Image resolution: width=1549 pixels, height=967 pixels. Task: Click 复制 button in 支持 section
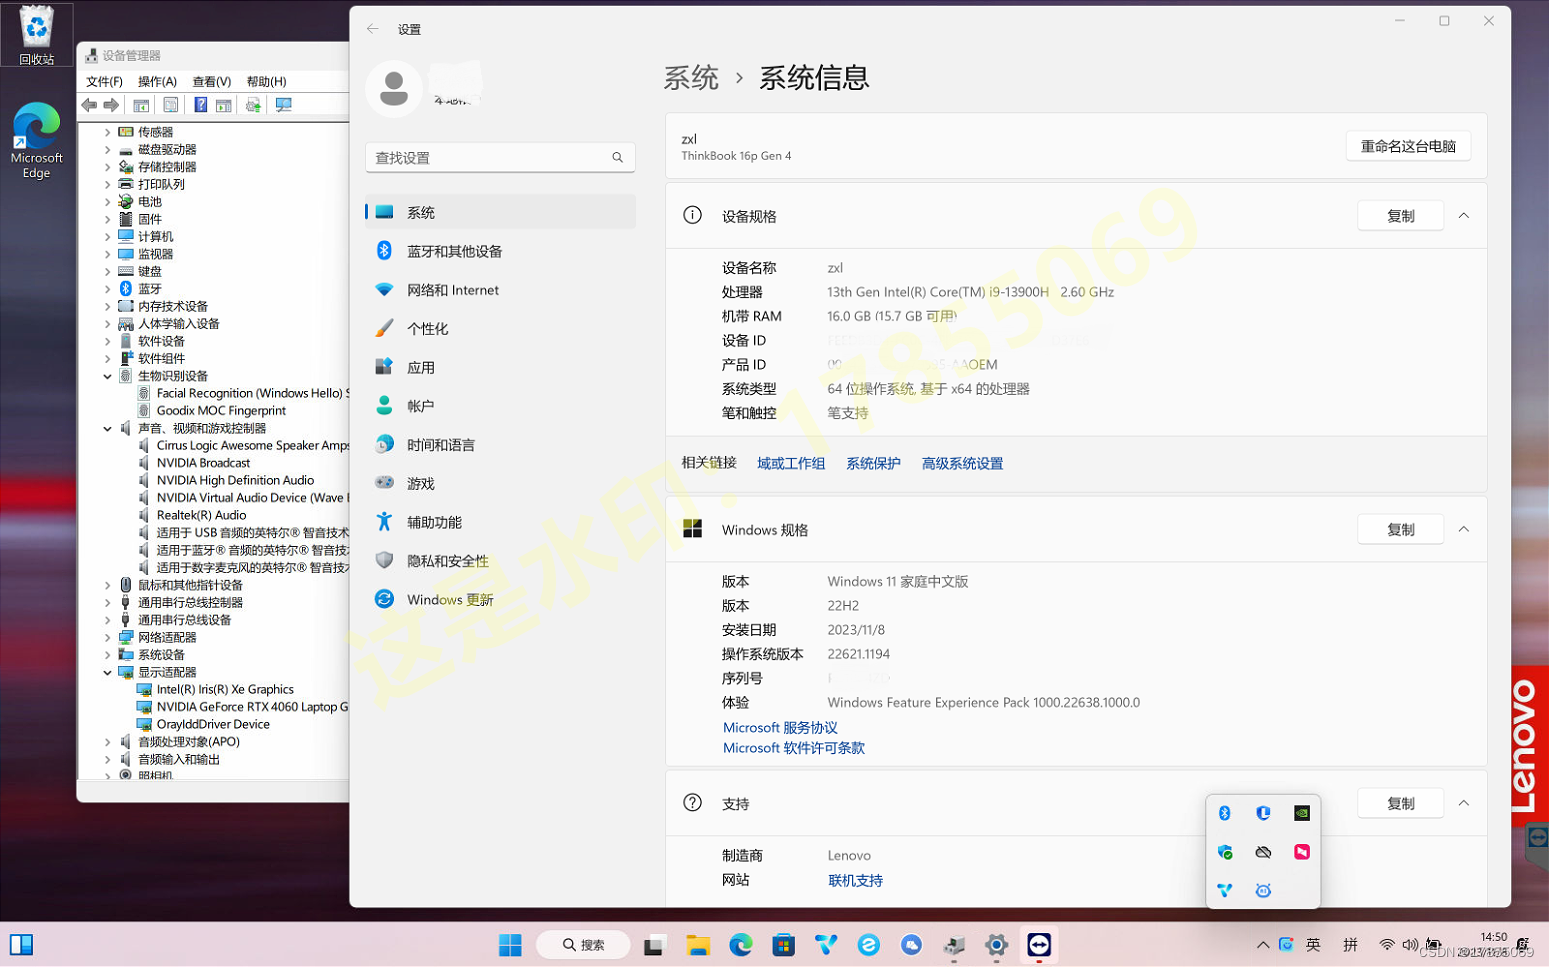point(1400,804)
